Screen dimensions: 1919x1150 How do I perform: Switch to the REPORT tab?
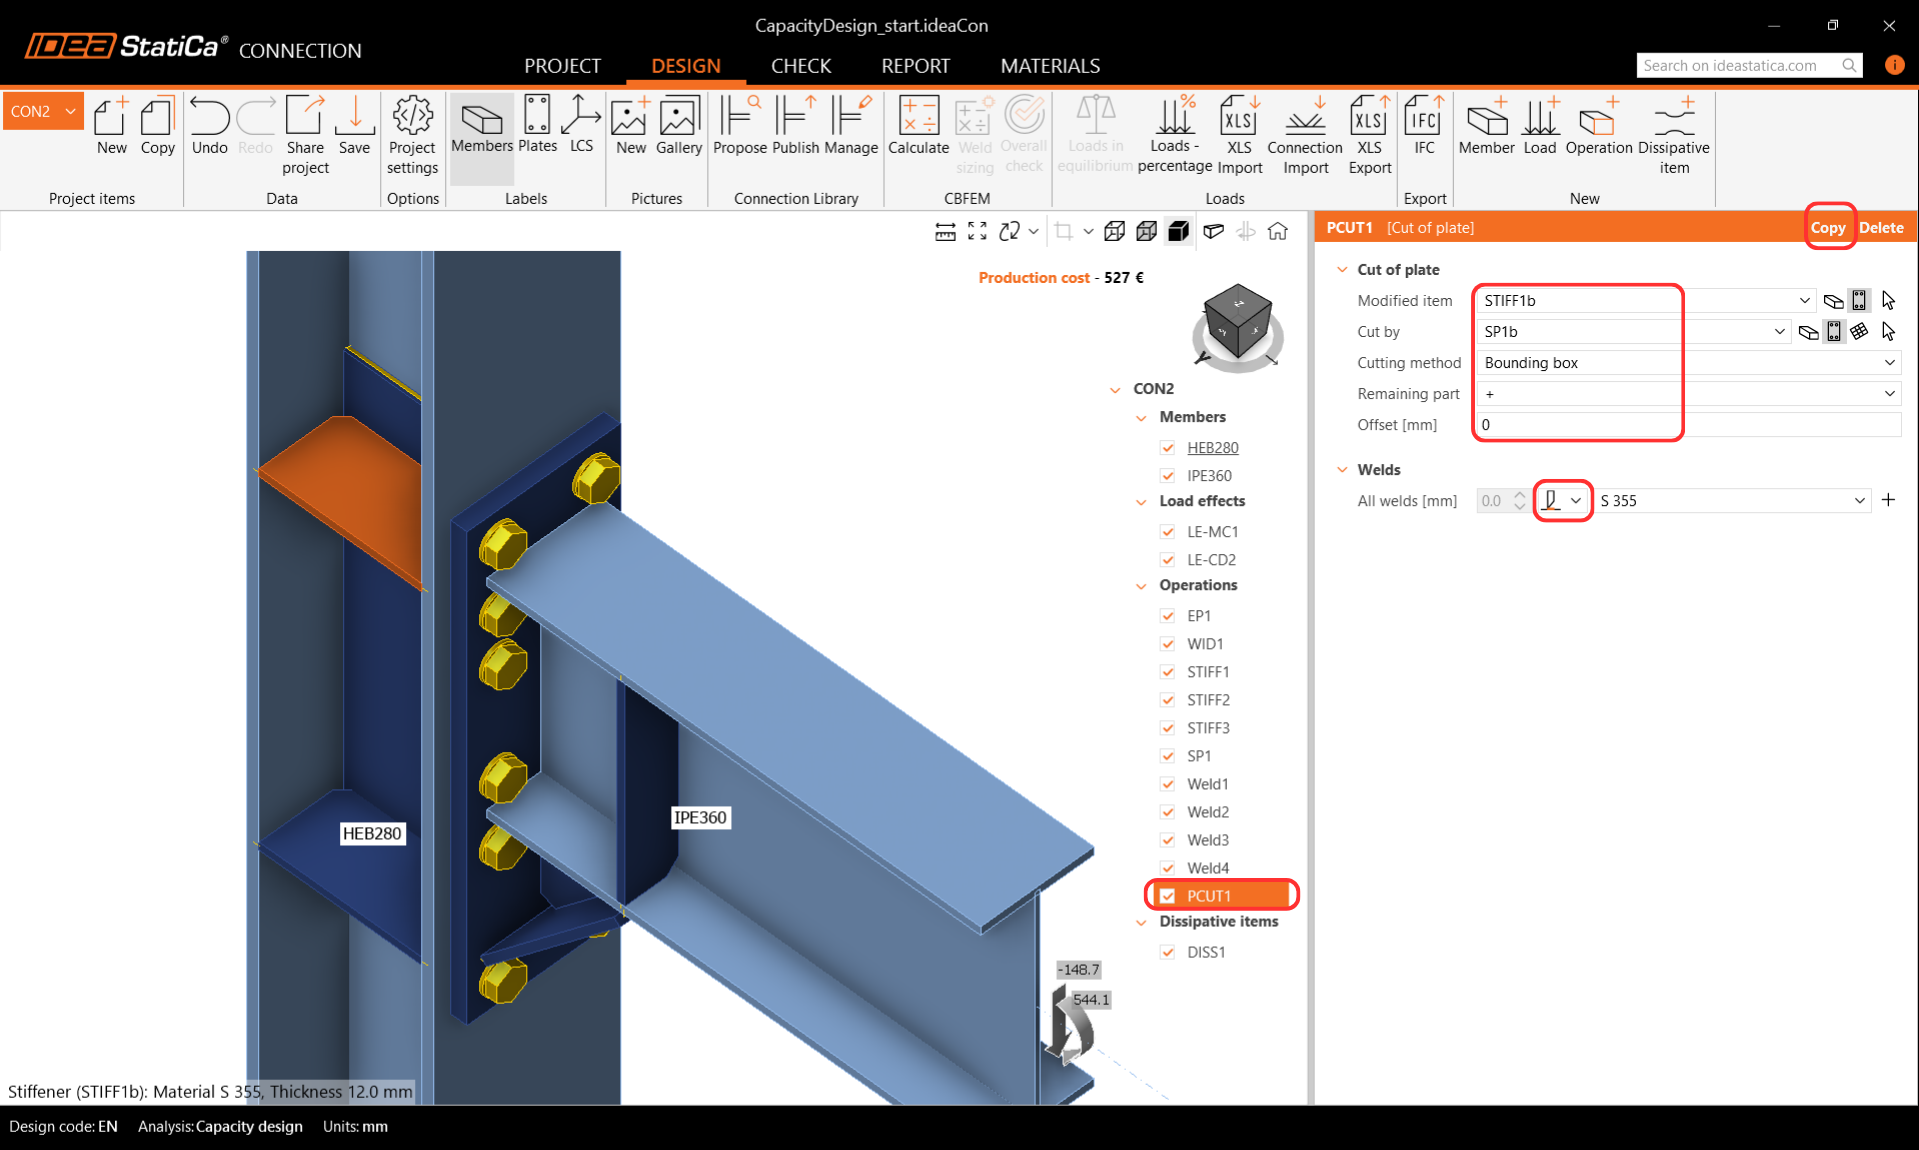point(915,65)
